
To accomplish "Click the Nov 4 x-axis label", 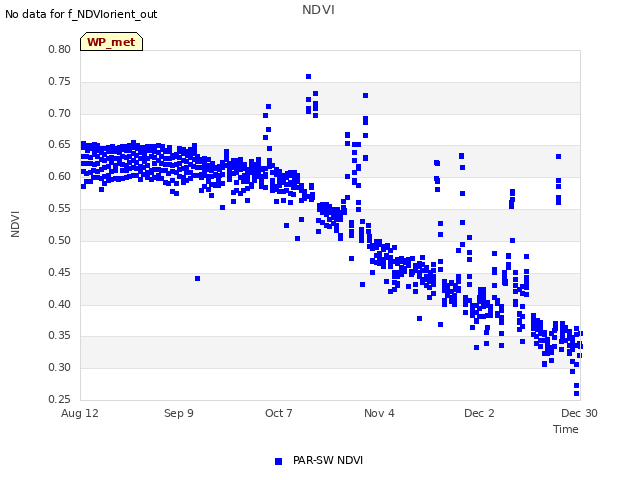I will 379,413.
